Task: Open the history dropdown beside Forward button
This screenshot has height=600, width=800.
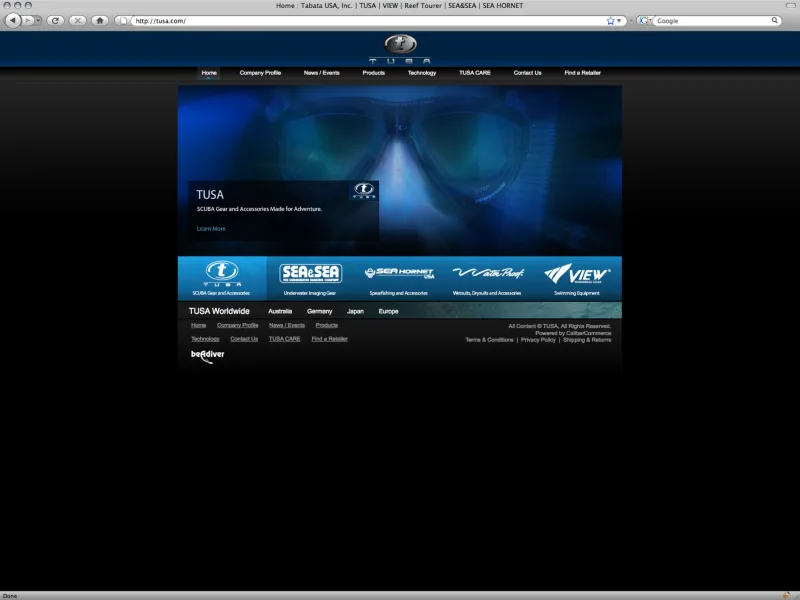Action: point(38,20)
